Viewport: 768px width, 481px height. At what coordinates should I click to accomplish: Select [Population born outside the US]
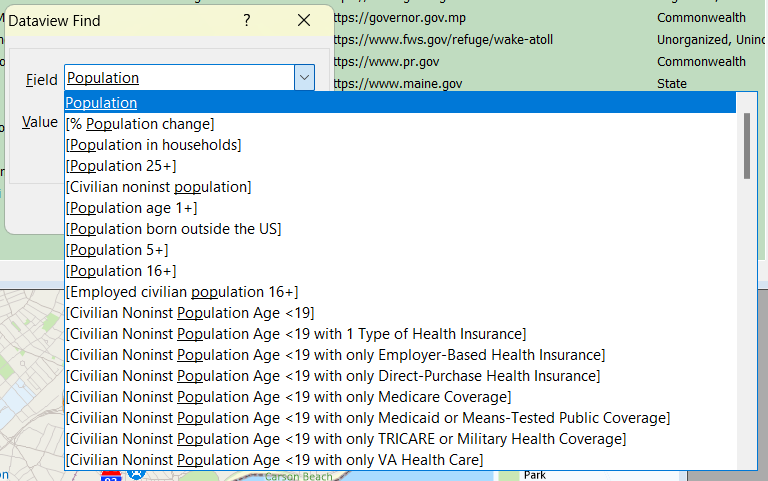[x=173, y=229]
